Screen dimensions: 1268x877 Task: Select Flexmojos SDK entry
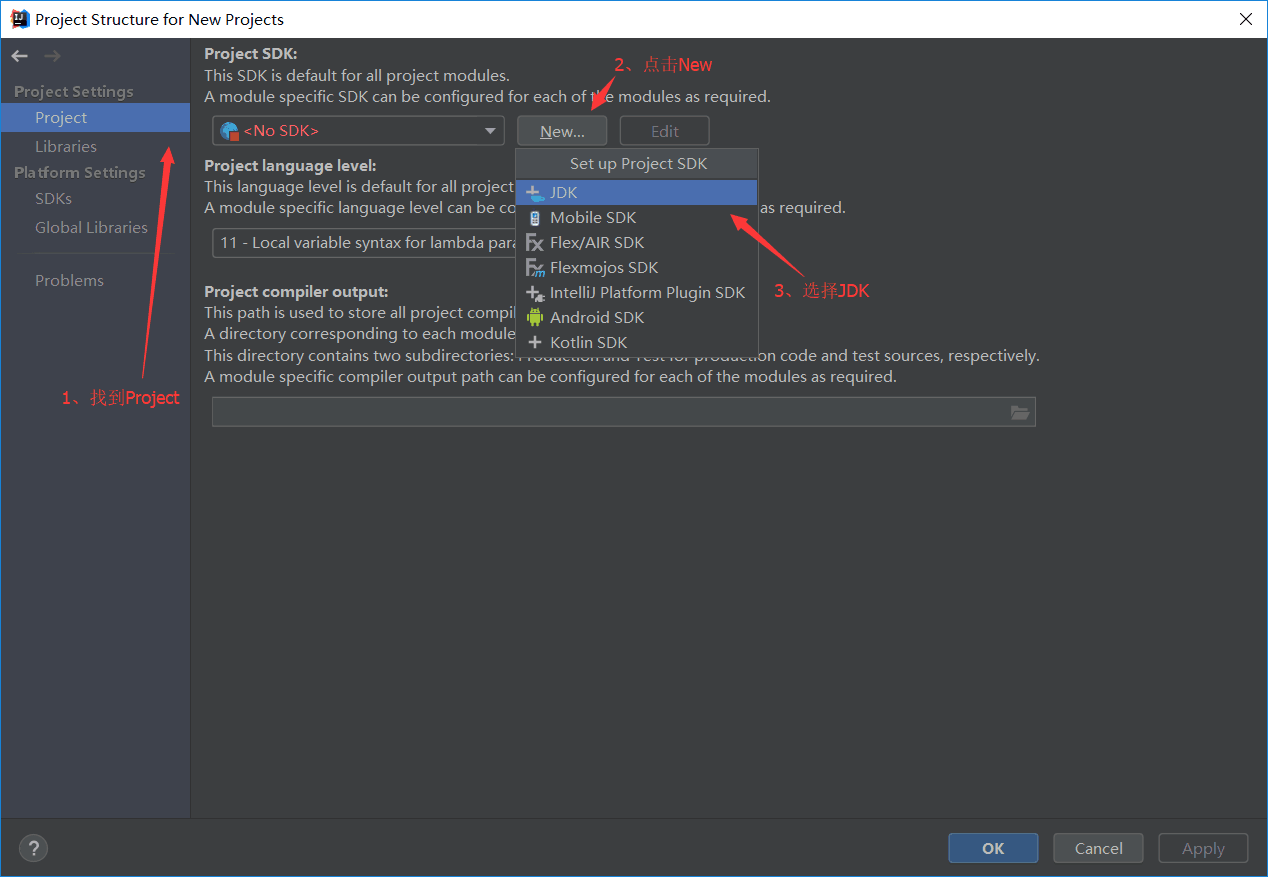pyautogui.click(x=604, y=267)
